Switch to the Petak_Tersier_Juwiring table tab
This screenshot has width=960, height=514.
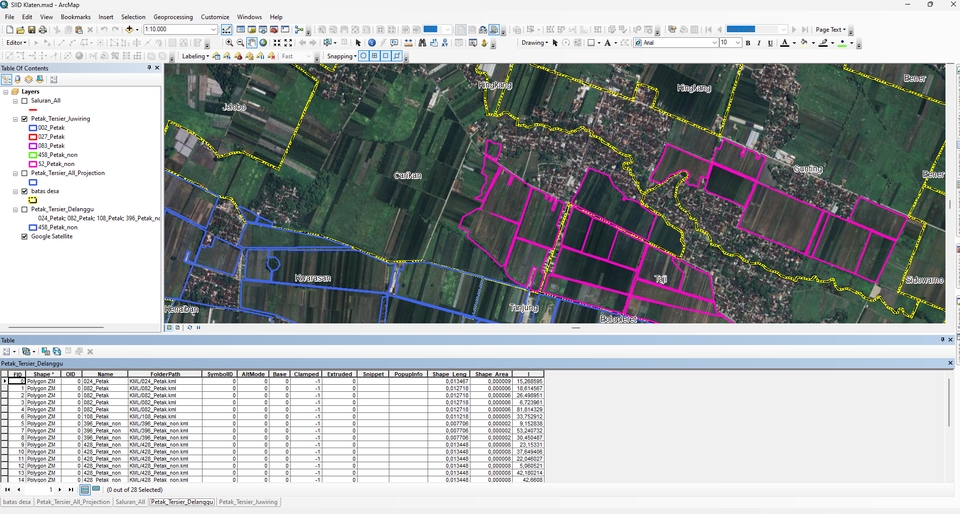(248, 502)
